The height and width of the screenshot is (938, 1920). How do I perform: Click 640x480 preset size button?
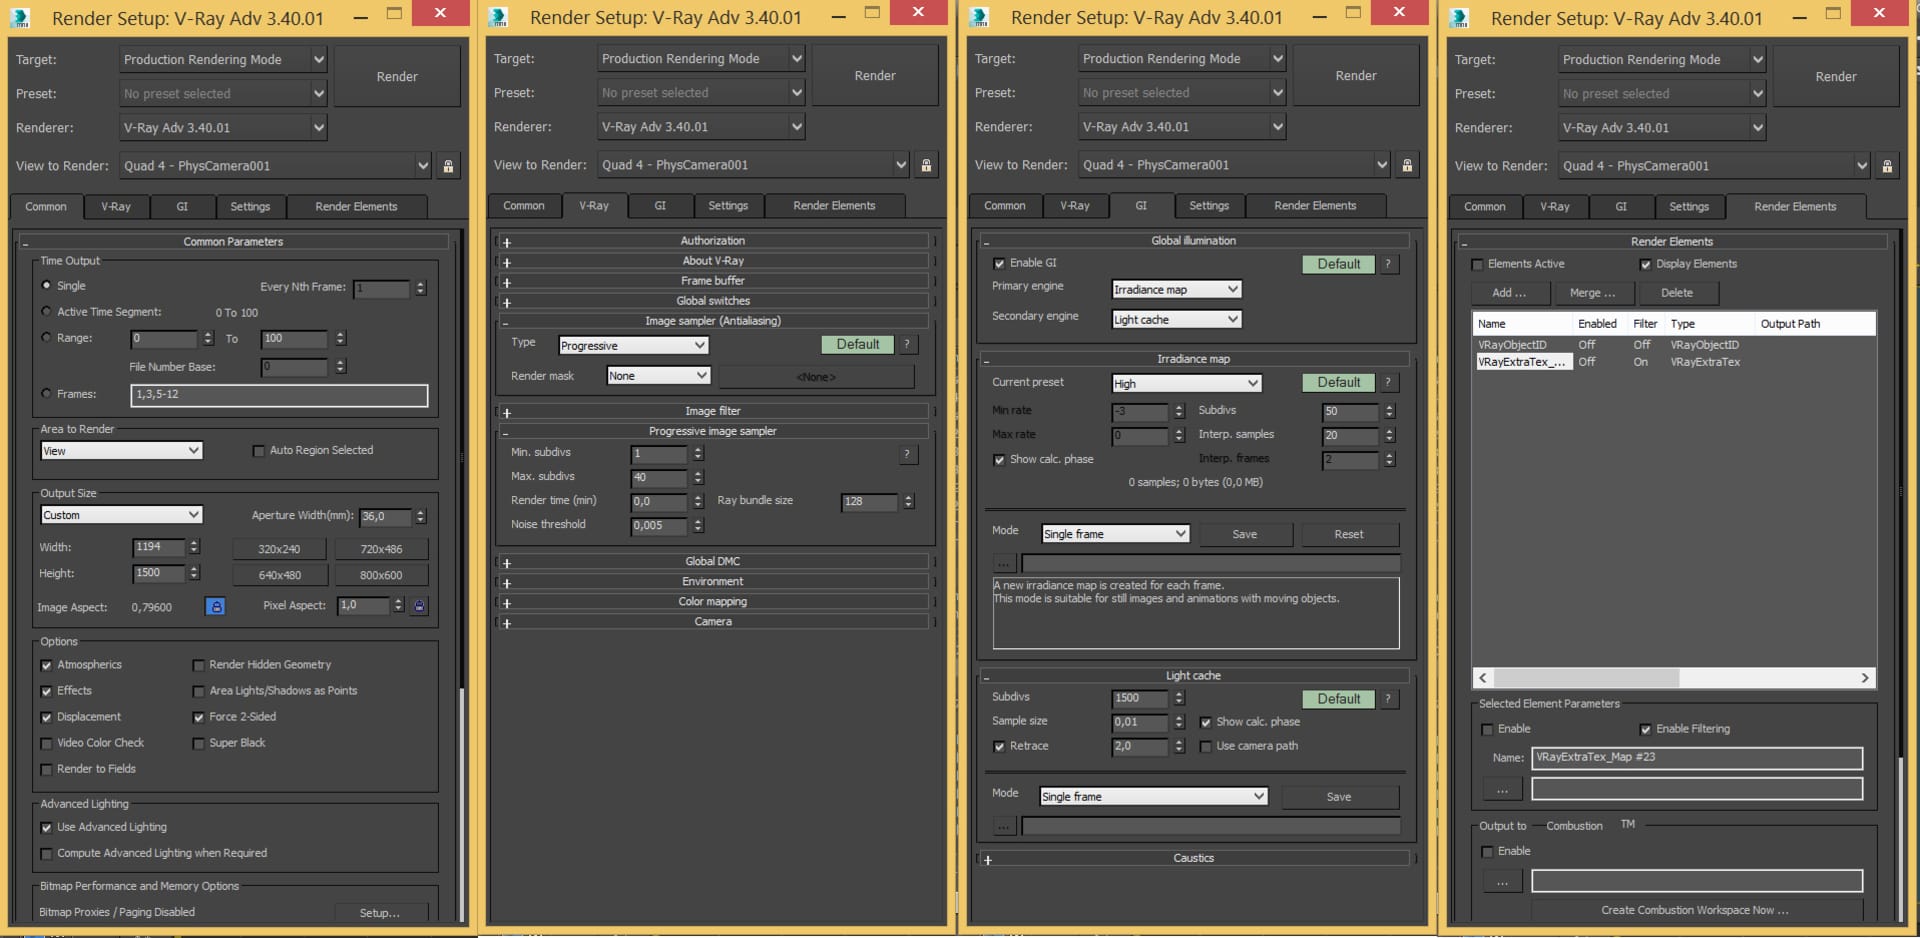[x=280, y=575]
